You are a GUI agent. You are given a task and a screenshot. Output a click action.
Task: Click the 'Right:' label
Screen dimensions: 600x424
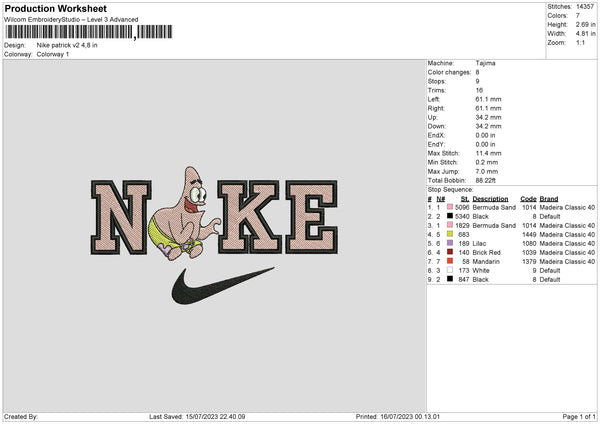point(436,108)
